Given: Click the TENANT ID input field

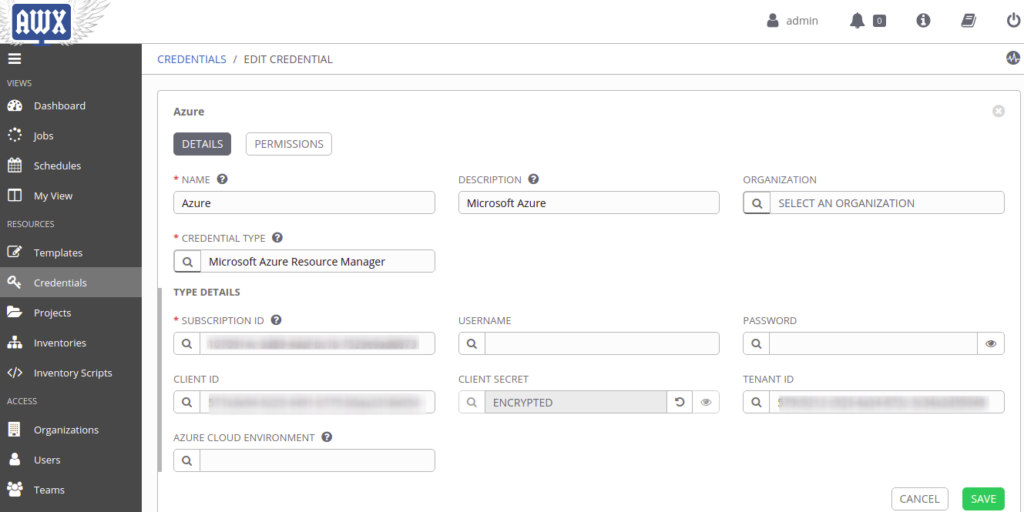Looking at the screenshot, I should coord(887,402).
